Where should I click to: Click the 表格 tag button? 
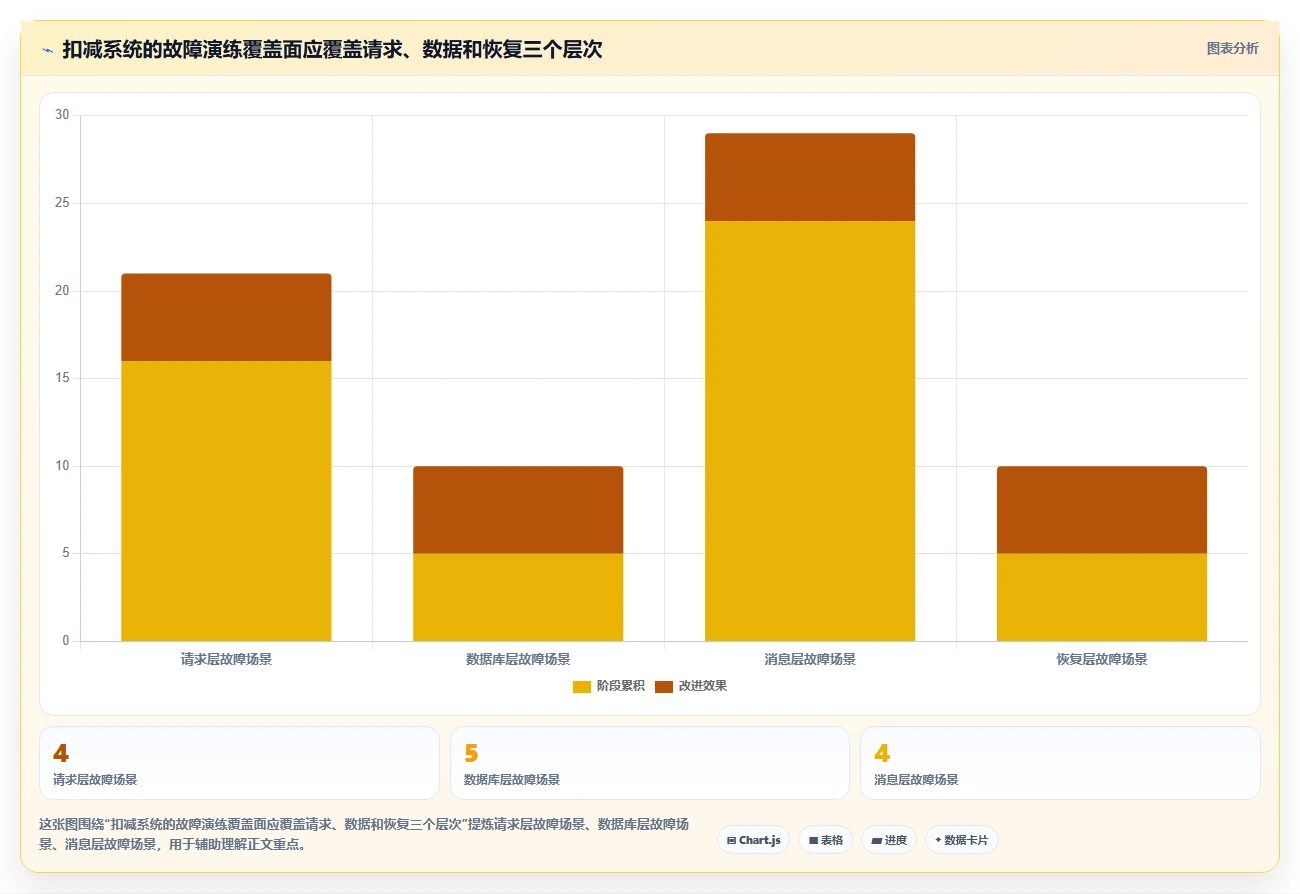[825, 840]
